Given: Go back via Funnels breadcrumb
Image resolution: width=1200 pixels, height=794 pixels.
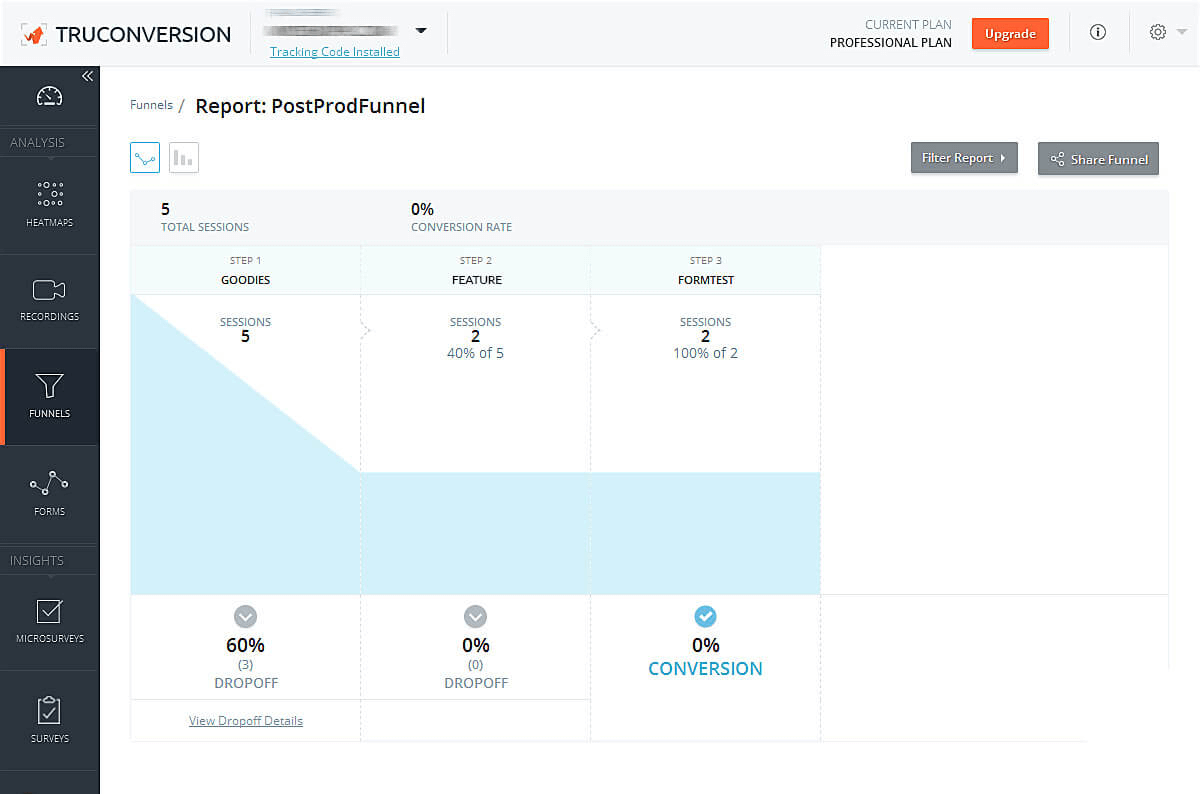Looking at the screenshot, I should (151, 105).
